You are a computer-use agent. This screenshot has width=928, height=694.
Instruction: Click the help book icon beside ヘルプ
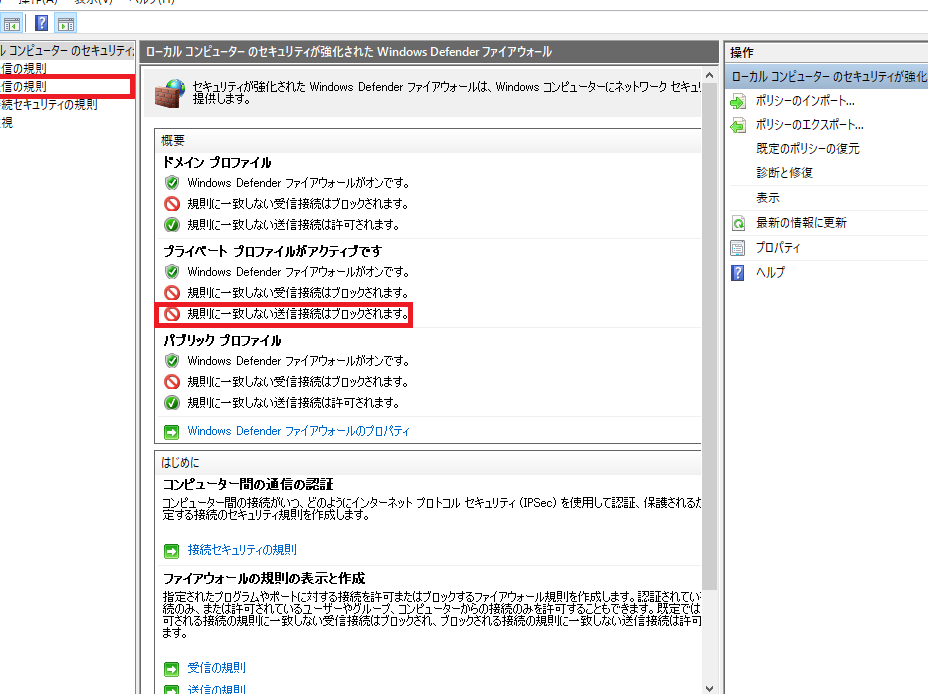coord(738,273)
